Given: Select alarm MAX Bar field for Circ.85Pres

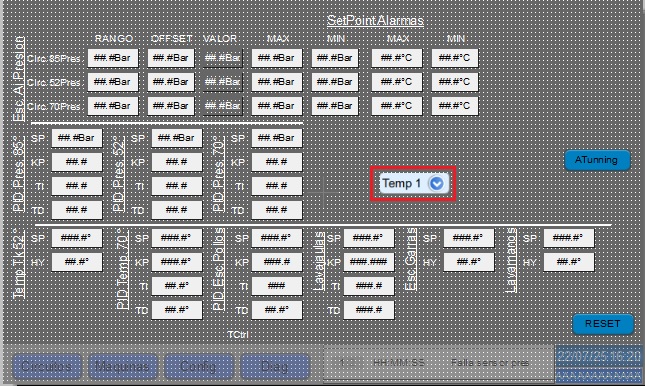Looking at the screenshot, I should coord(276,58).
